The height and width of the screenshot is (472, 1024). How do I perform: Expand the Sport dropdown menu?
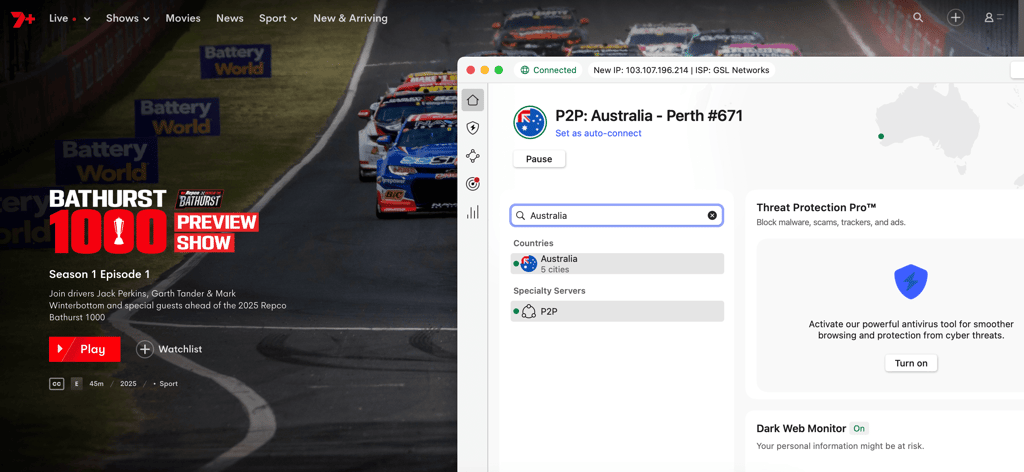click(x=278, y=18)
